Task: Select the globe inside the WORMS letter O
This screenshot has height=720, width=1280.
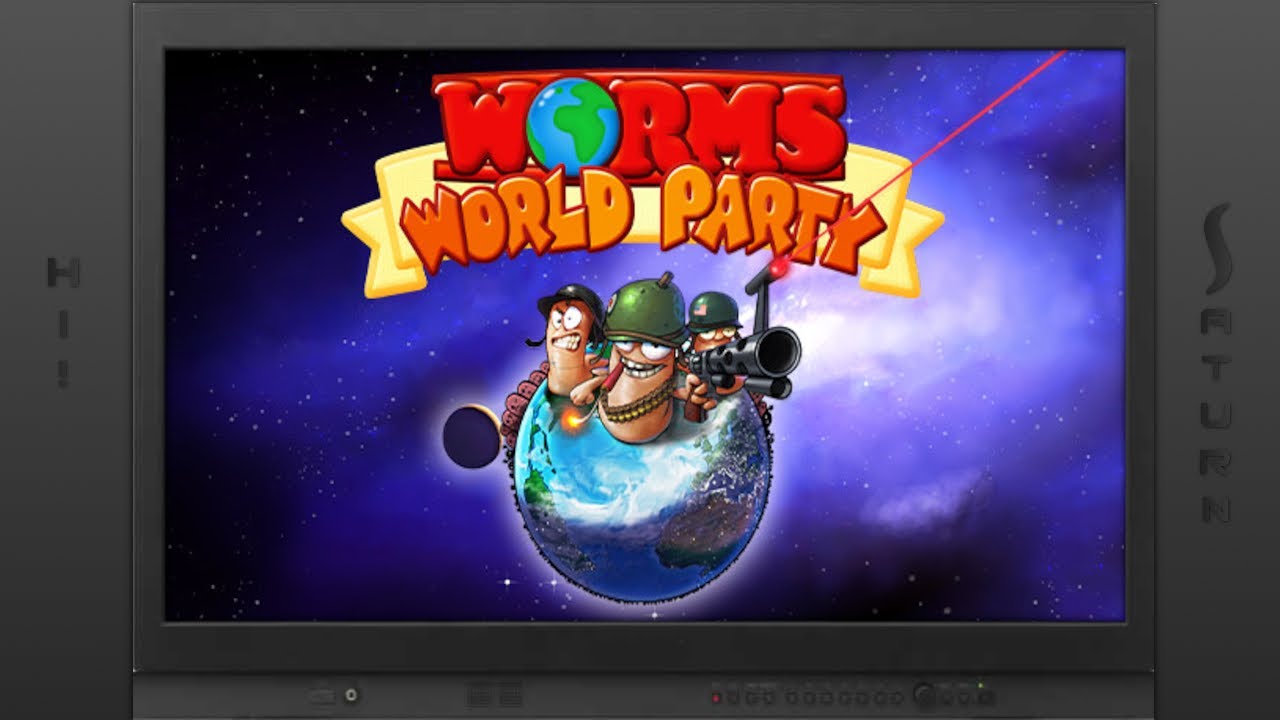Action: 572,127
